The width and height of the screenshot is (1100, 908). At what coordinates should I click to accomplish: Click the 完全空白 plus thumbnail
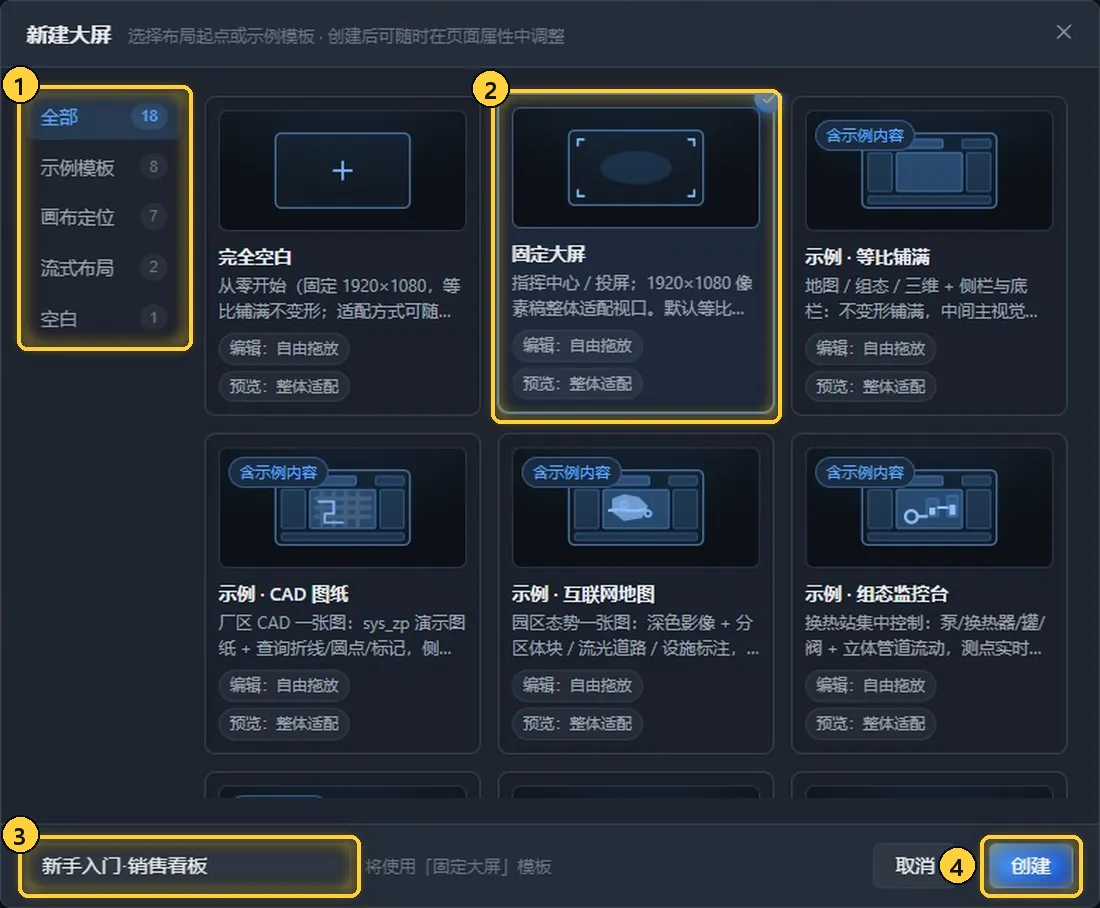[x=342, y=171]
